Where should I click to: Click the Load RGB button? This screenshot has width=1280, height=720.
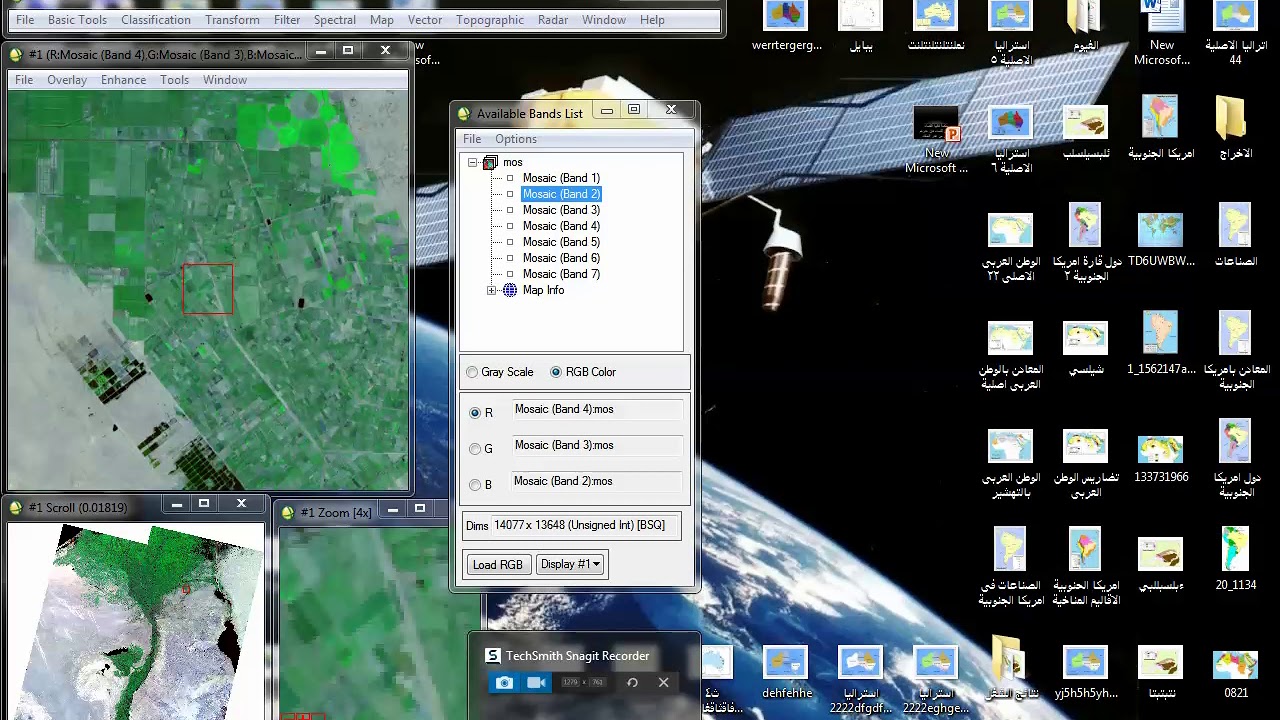tap(498, 565)
